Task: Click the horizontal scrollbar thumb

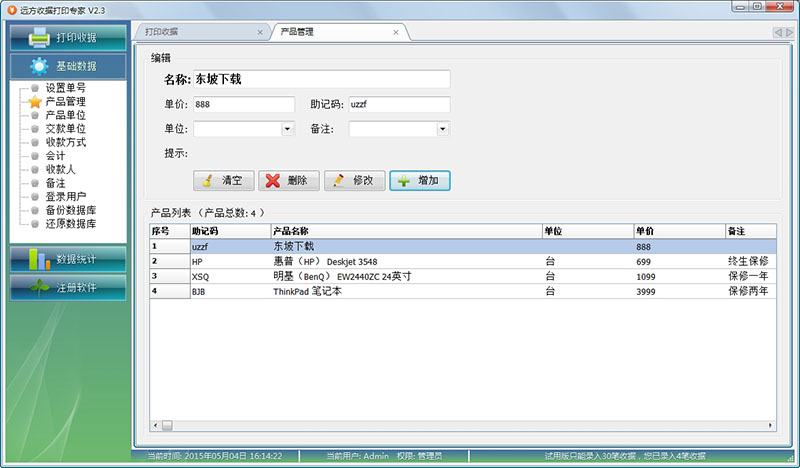Action: pos(167,425)
